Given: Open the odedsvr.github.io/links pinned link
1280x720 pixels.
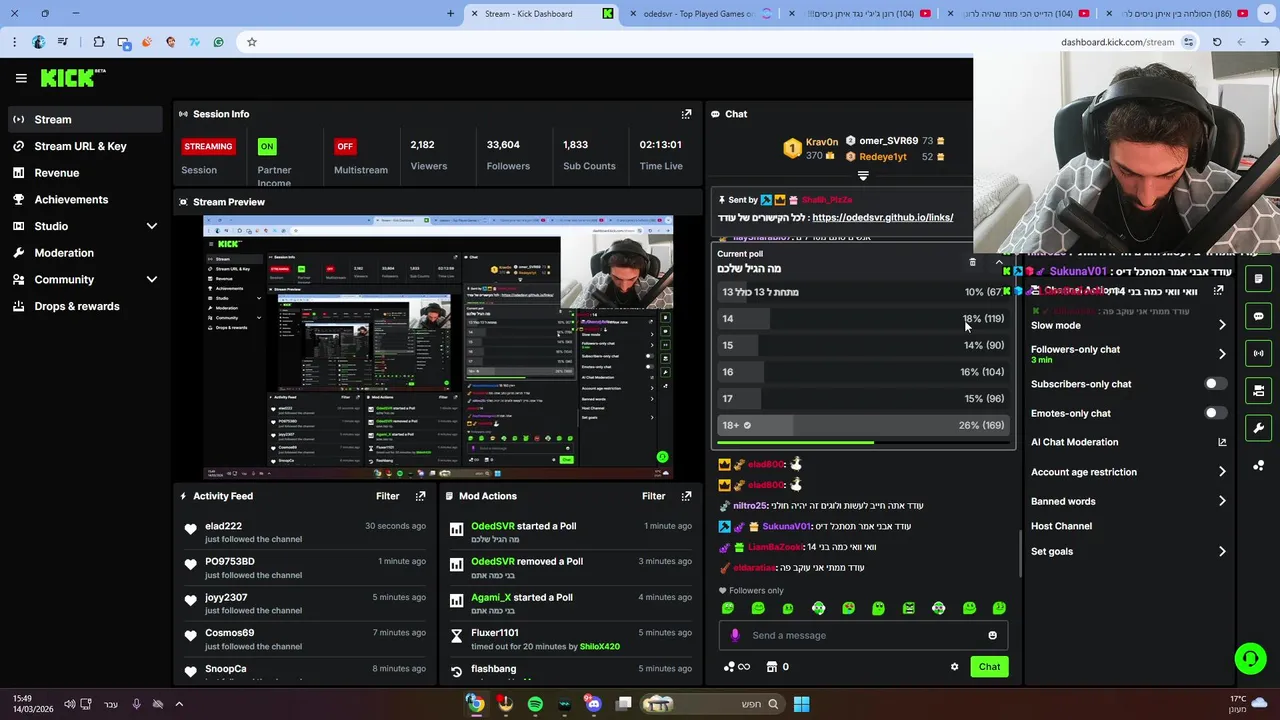Looking at the screenshot, I should [x=882, y=217].
